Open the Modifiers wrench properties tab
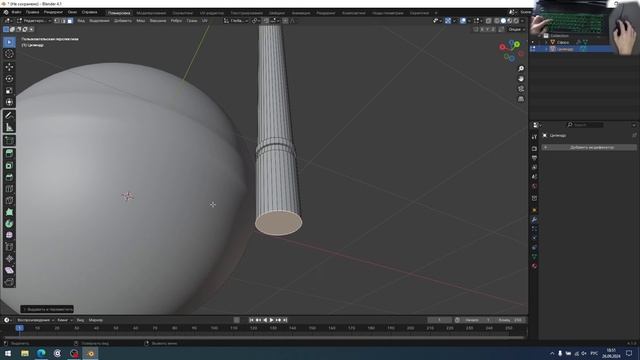The height and width of the screenshot is (360, 640). (534, 220)
